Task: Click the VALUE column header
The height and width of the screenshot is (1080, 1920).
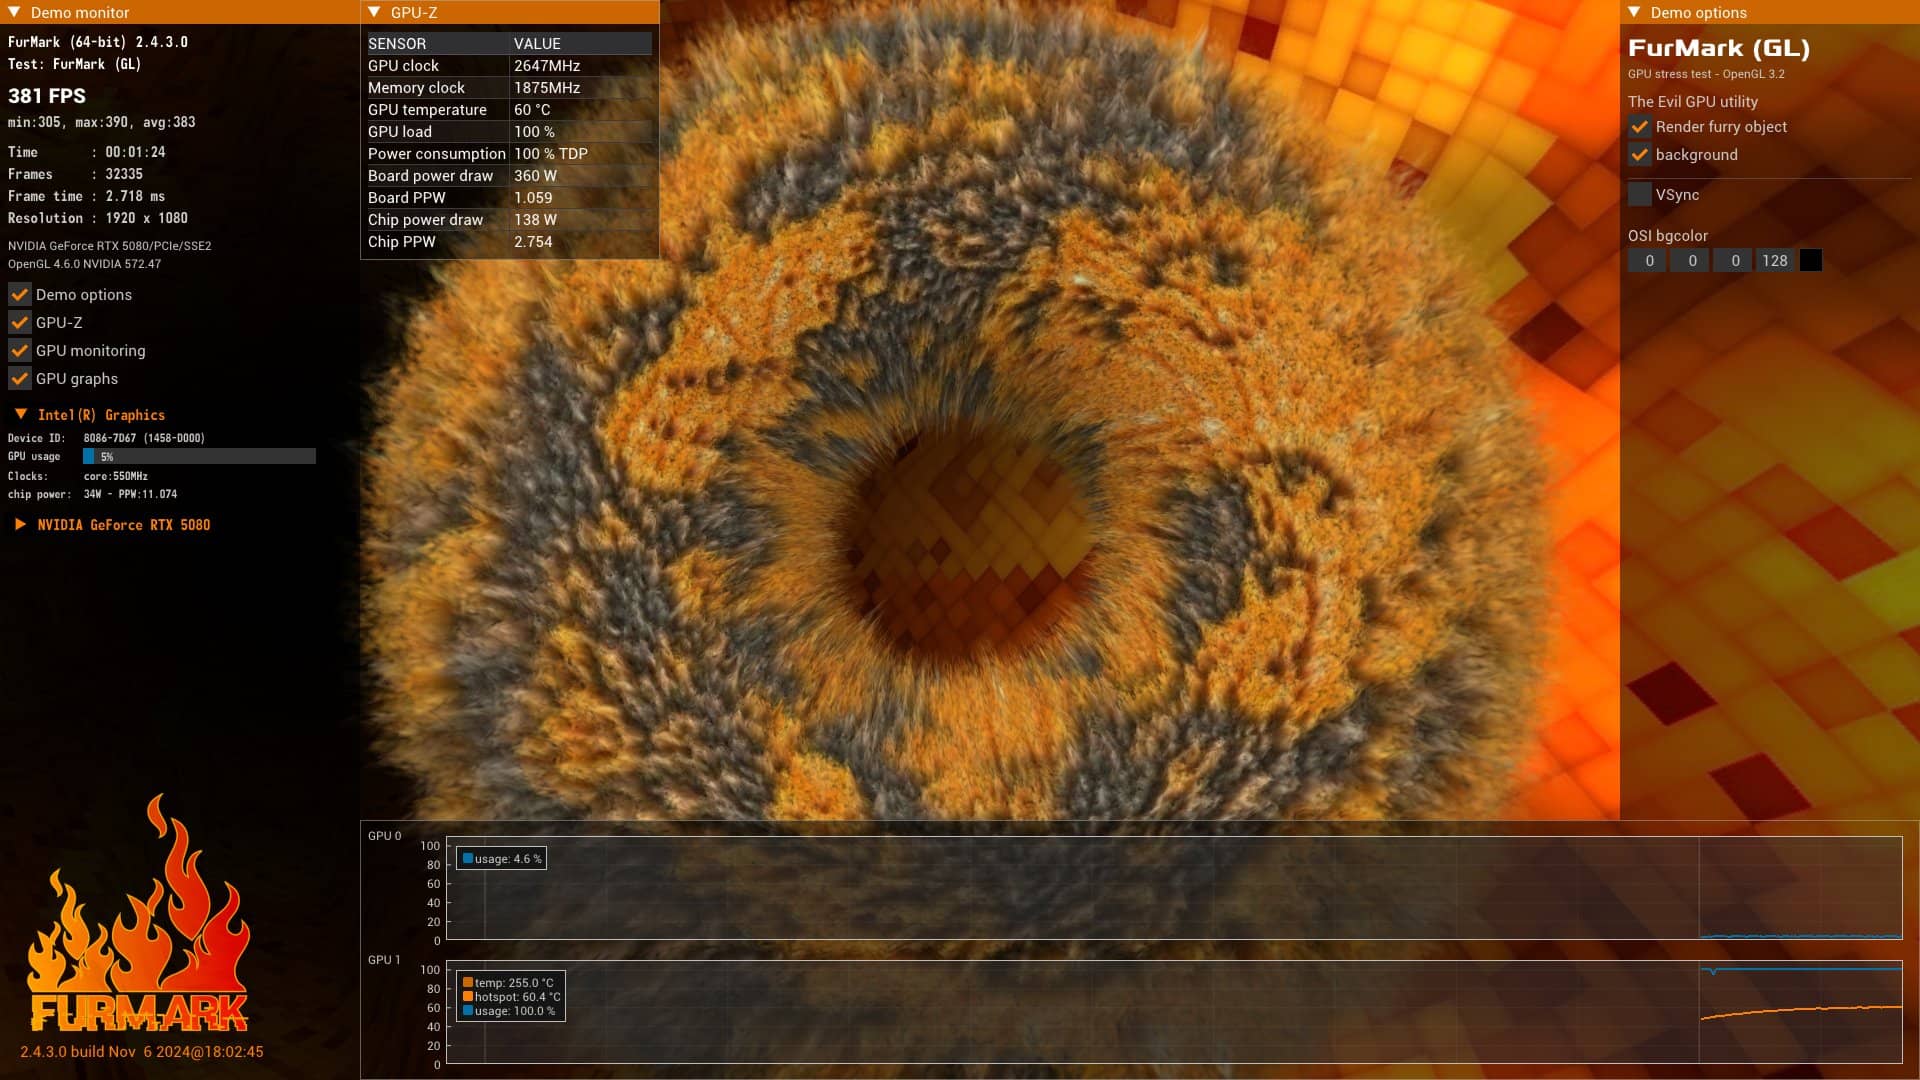Action: 537,44
